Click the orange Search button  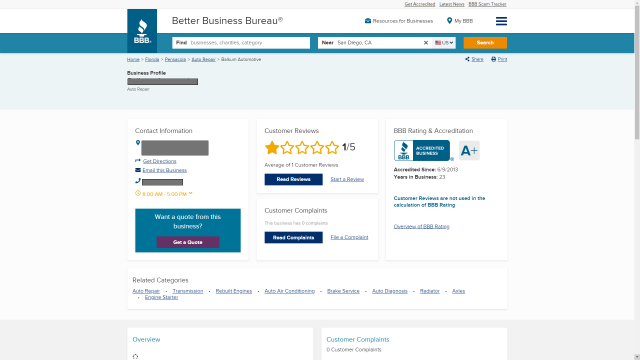click(x=485, y=43)
